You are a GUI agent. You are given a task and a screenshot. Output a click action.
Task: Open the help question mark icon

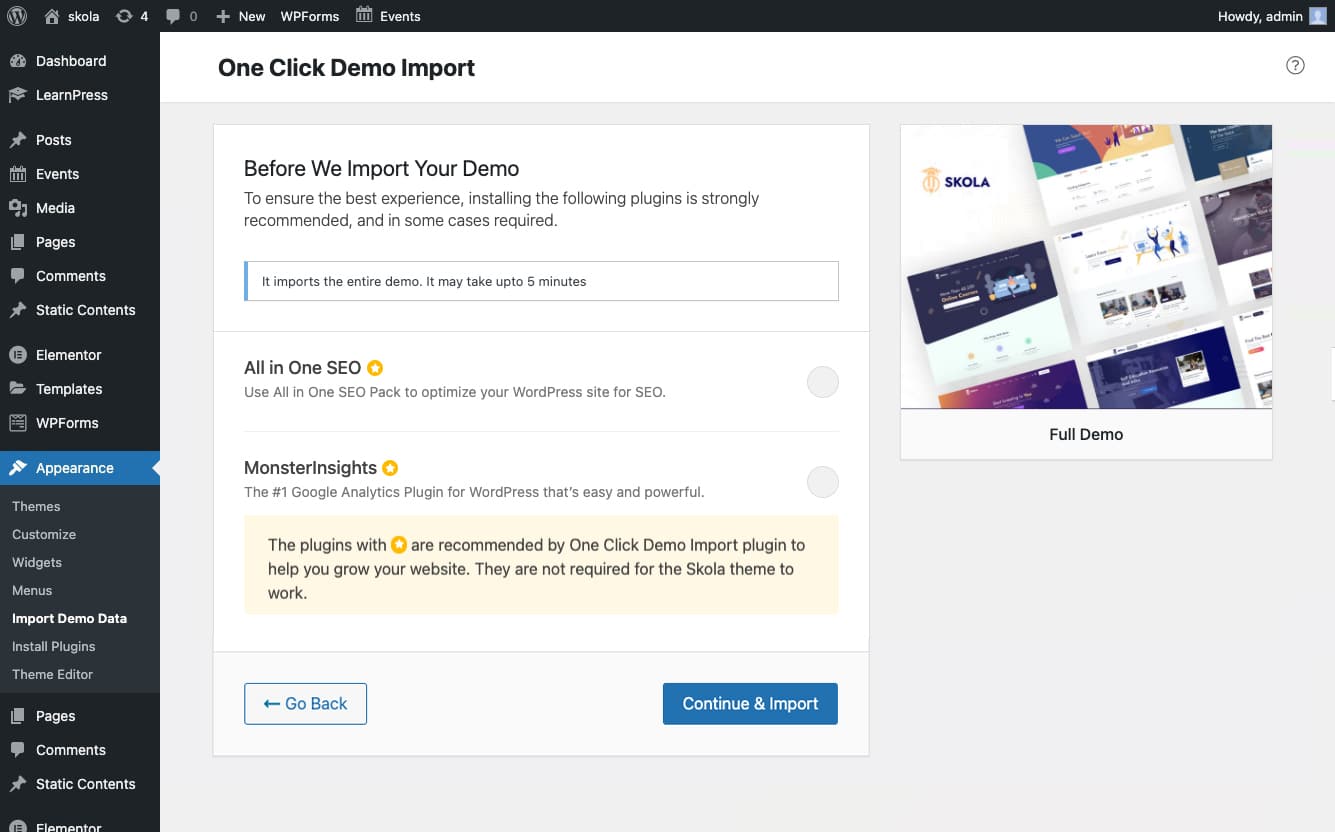click(1295, 66)
